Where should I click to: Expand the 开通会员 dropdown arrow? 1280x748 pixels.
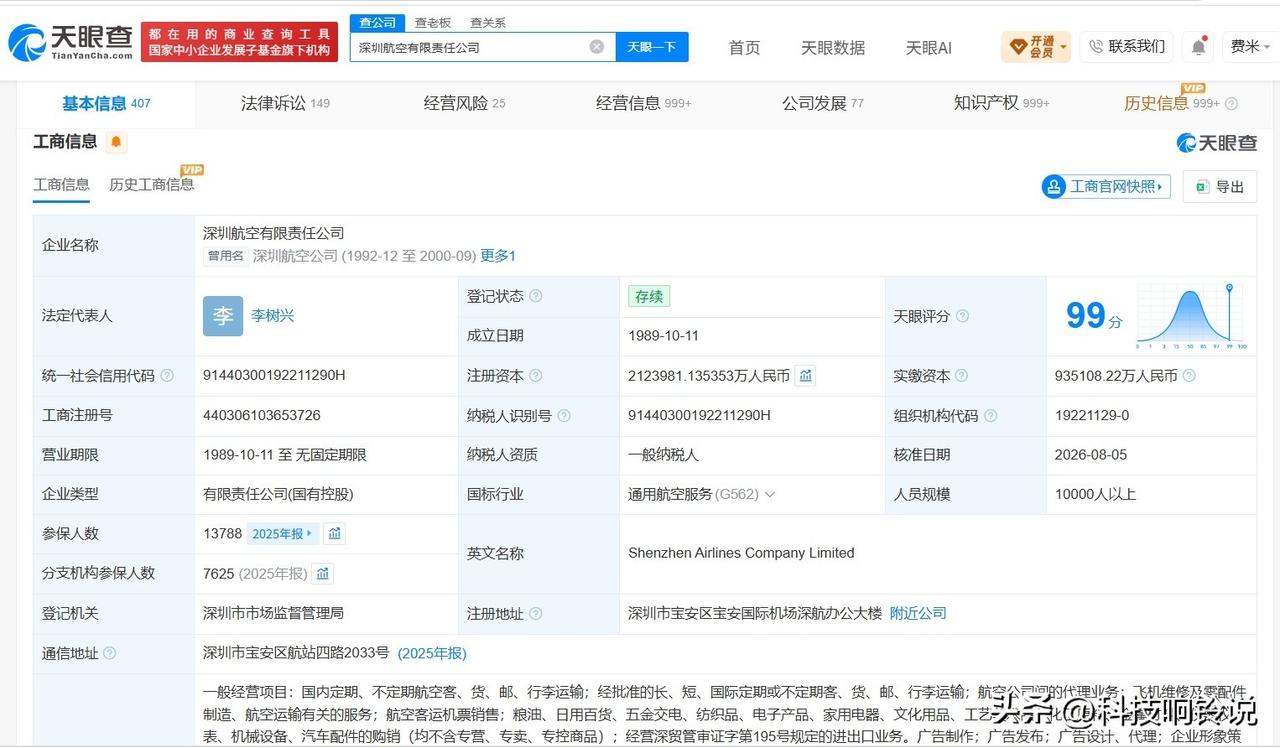[x=1063, y=47]
